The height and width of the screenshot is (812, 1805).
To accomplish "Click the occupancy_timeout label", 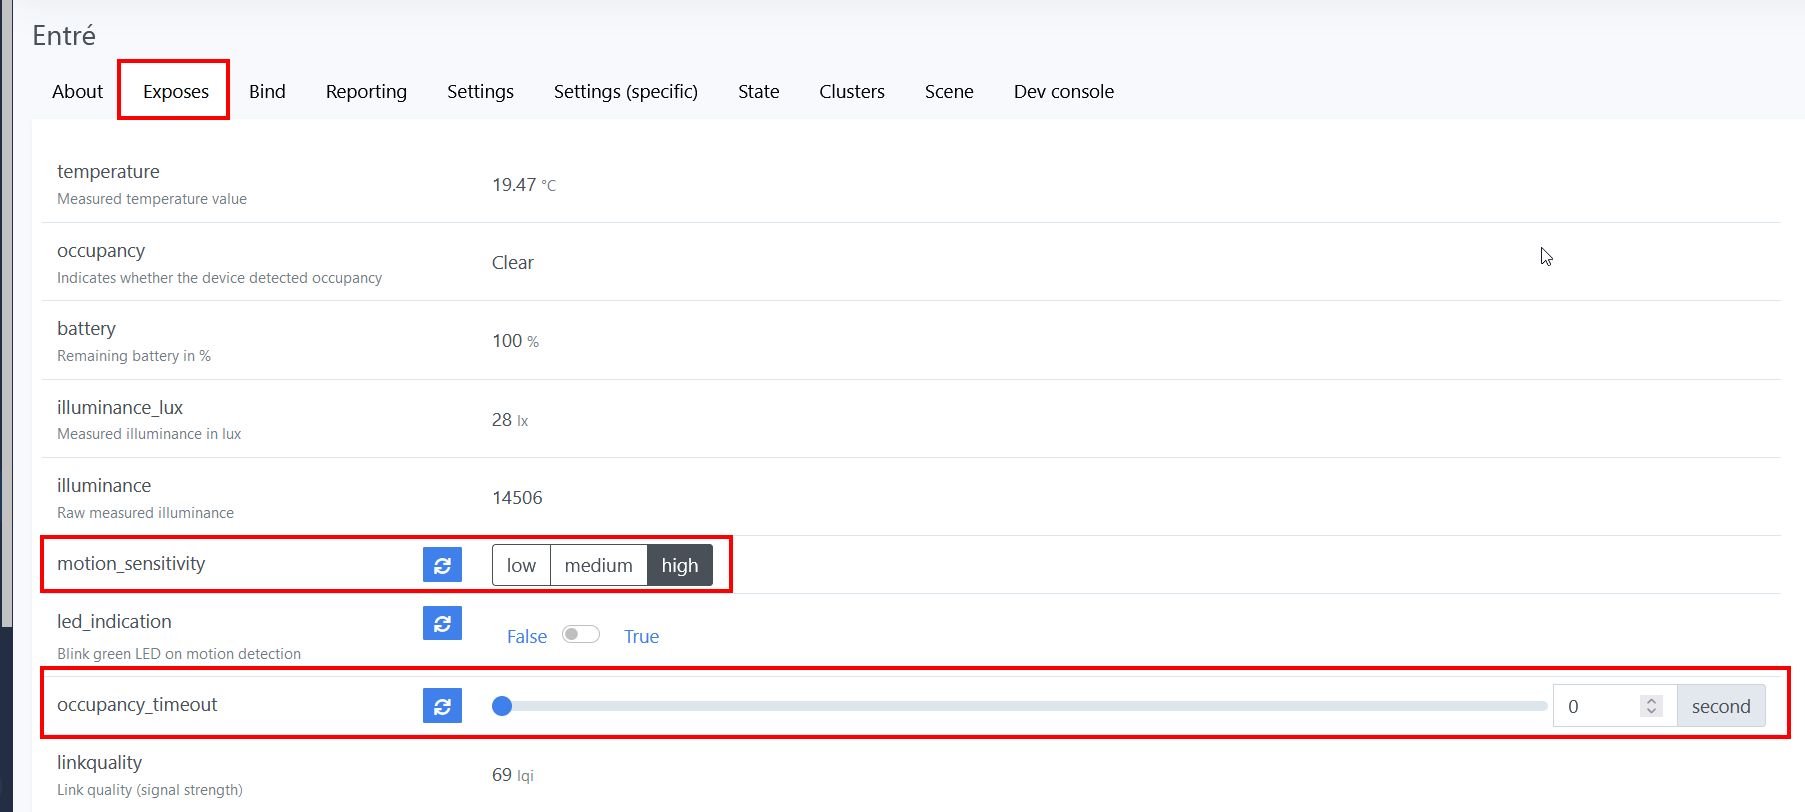I will click(137, 705).
